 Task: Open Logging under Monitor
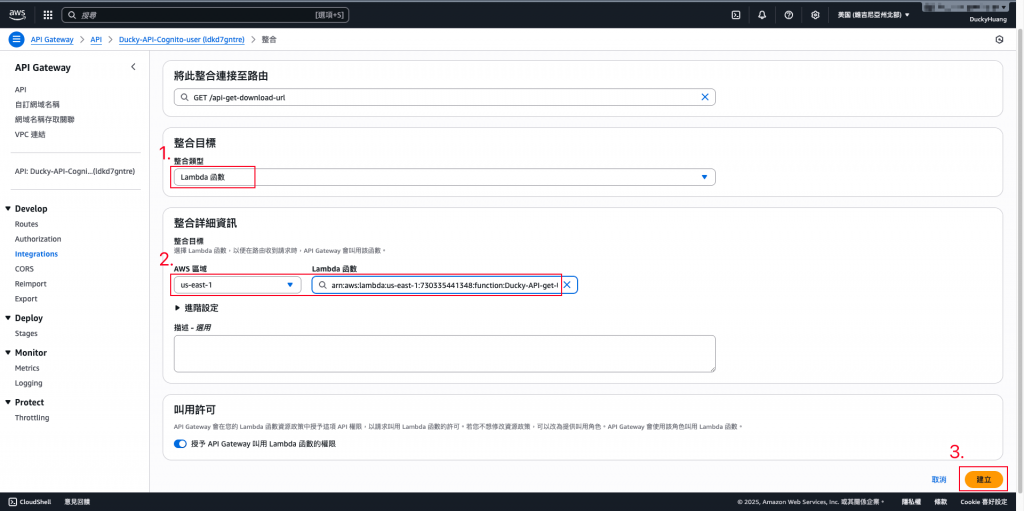[x=28, y=383]
